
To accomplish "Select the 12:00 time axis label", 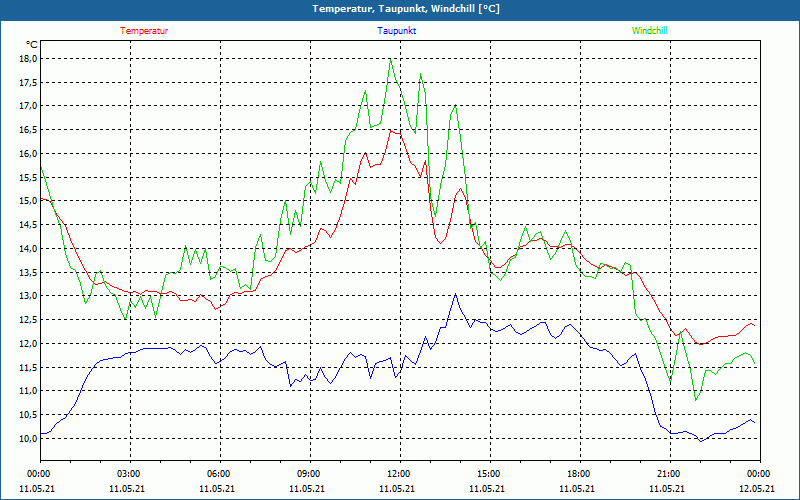I will (399, 474).
